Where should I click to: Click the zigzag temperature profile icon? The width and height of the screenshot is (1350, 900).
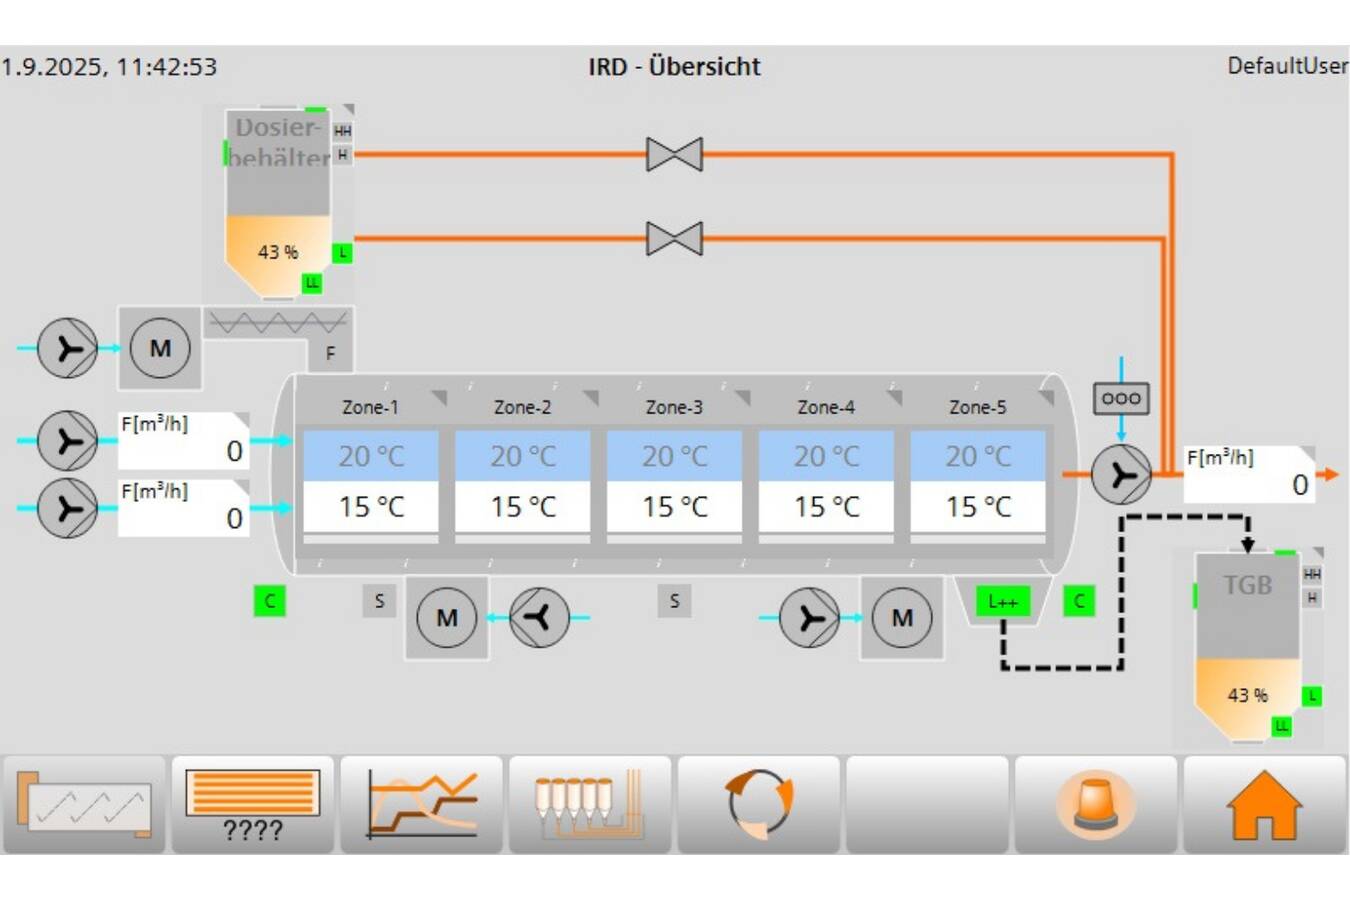(84, 805)
